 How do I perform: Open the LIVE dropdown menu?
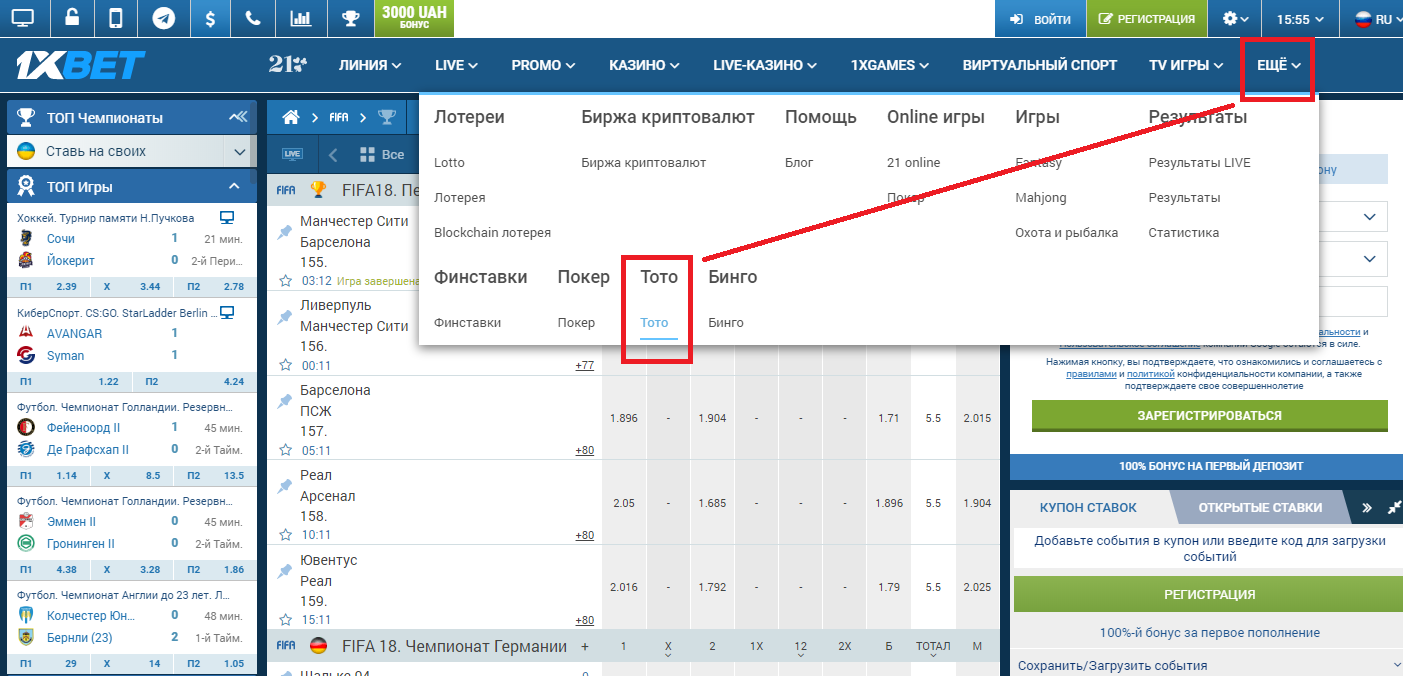pyautogui.click(x=457, y=65)
